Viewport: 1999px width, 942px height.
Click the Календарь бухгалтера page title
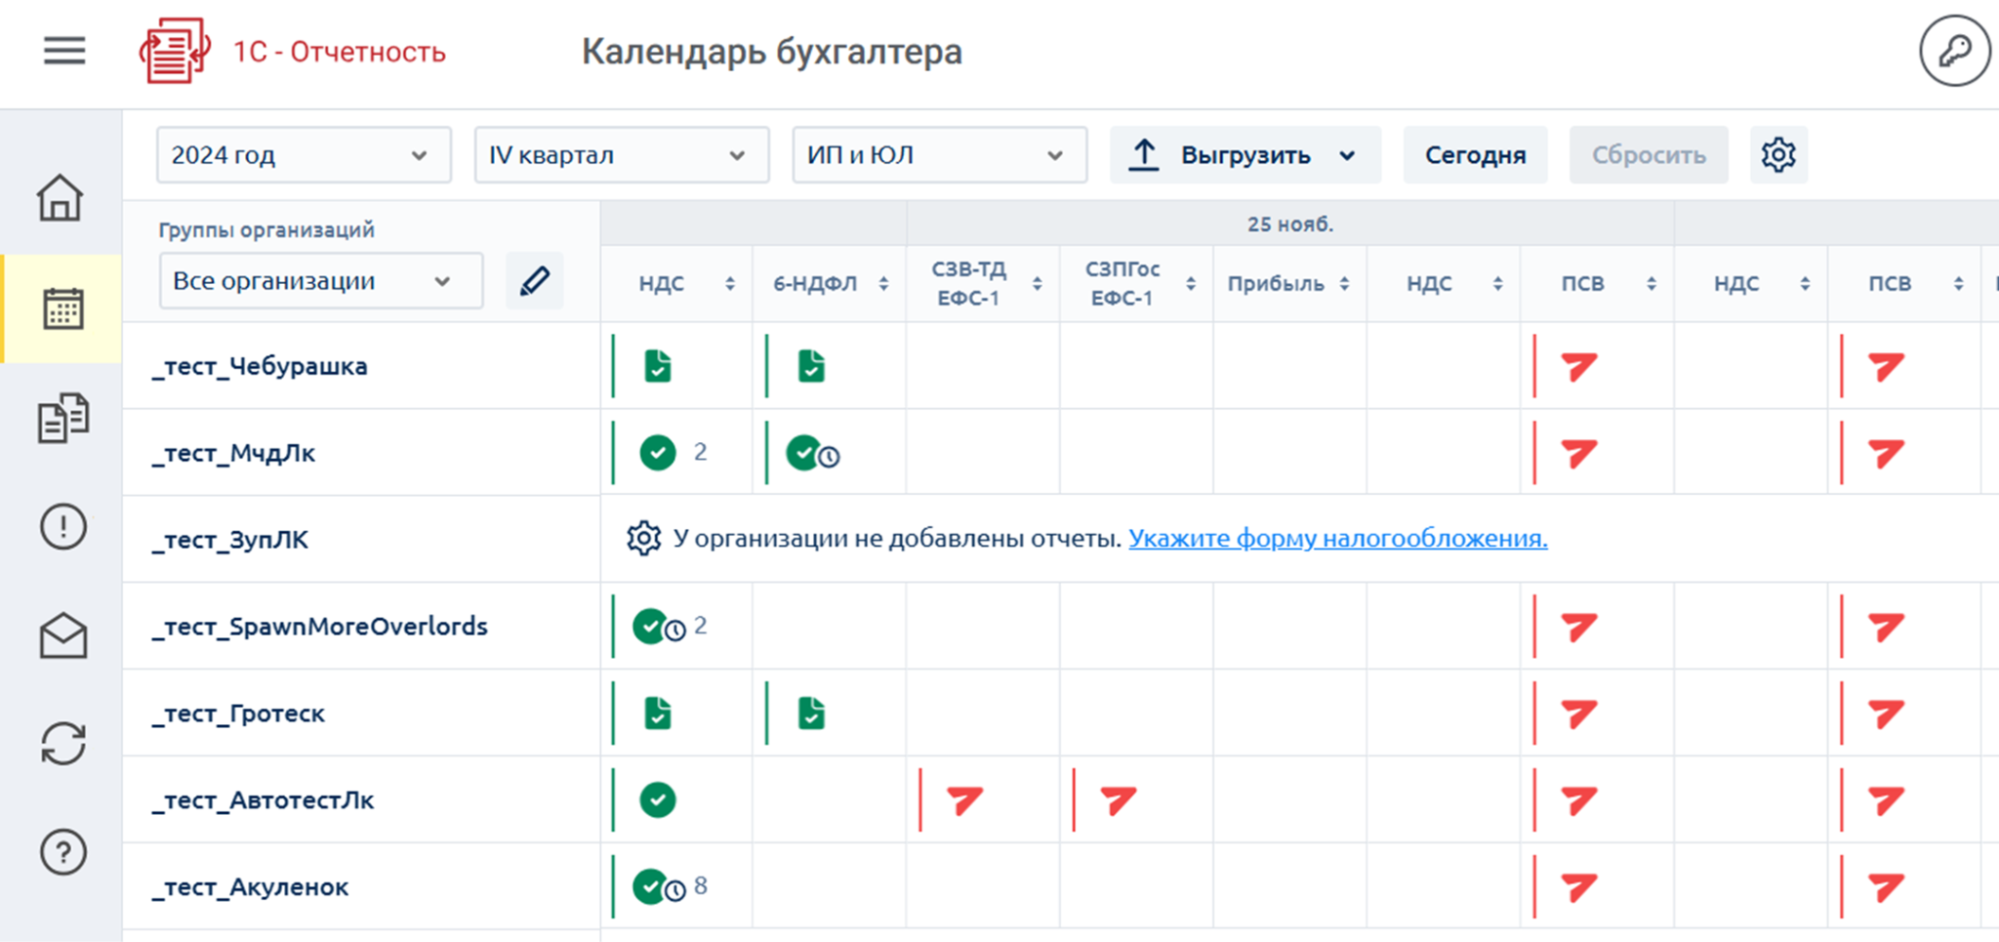pyautogui.click(x=772, y=52)
